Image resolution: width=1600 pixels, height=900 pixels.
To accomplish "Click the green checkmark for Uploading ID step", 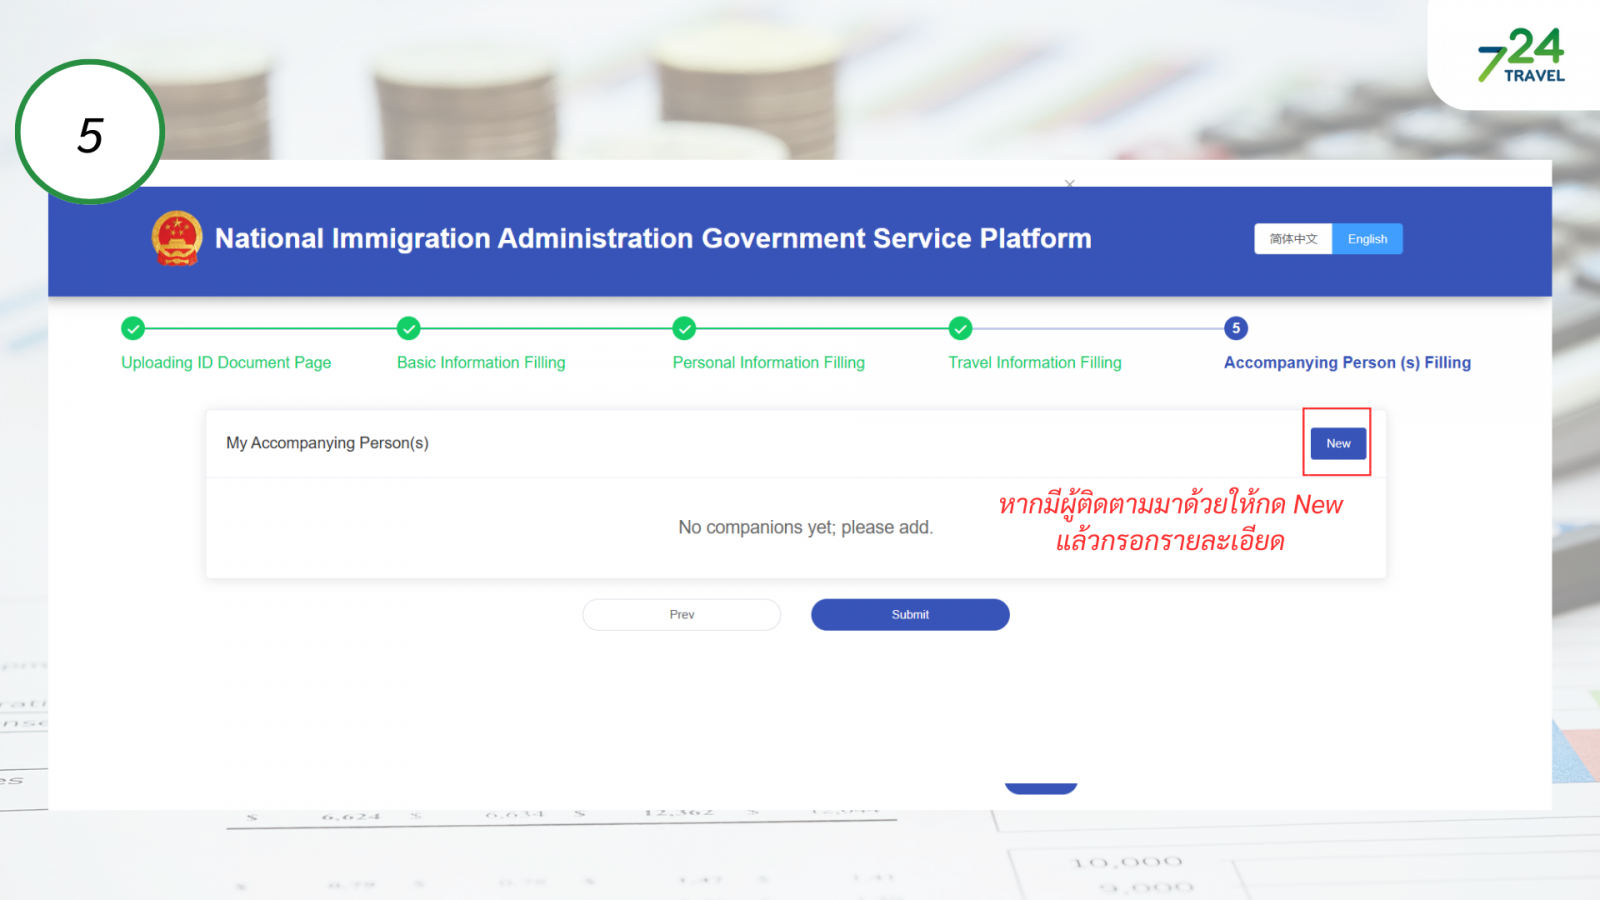I will pyautogui.click(x=133, y=328).
